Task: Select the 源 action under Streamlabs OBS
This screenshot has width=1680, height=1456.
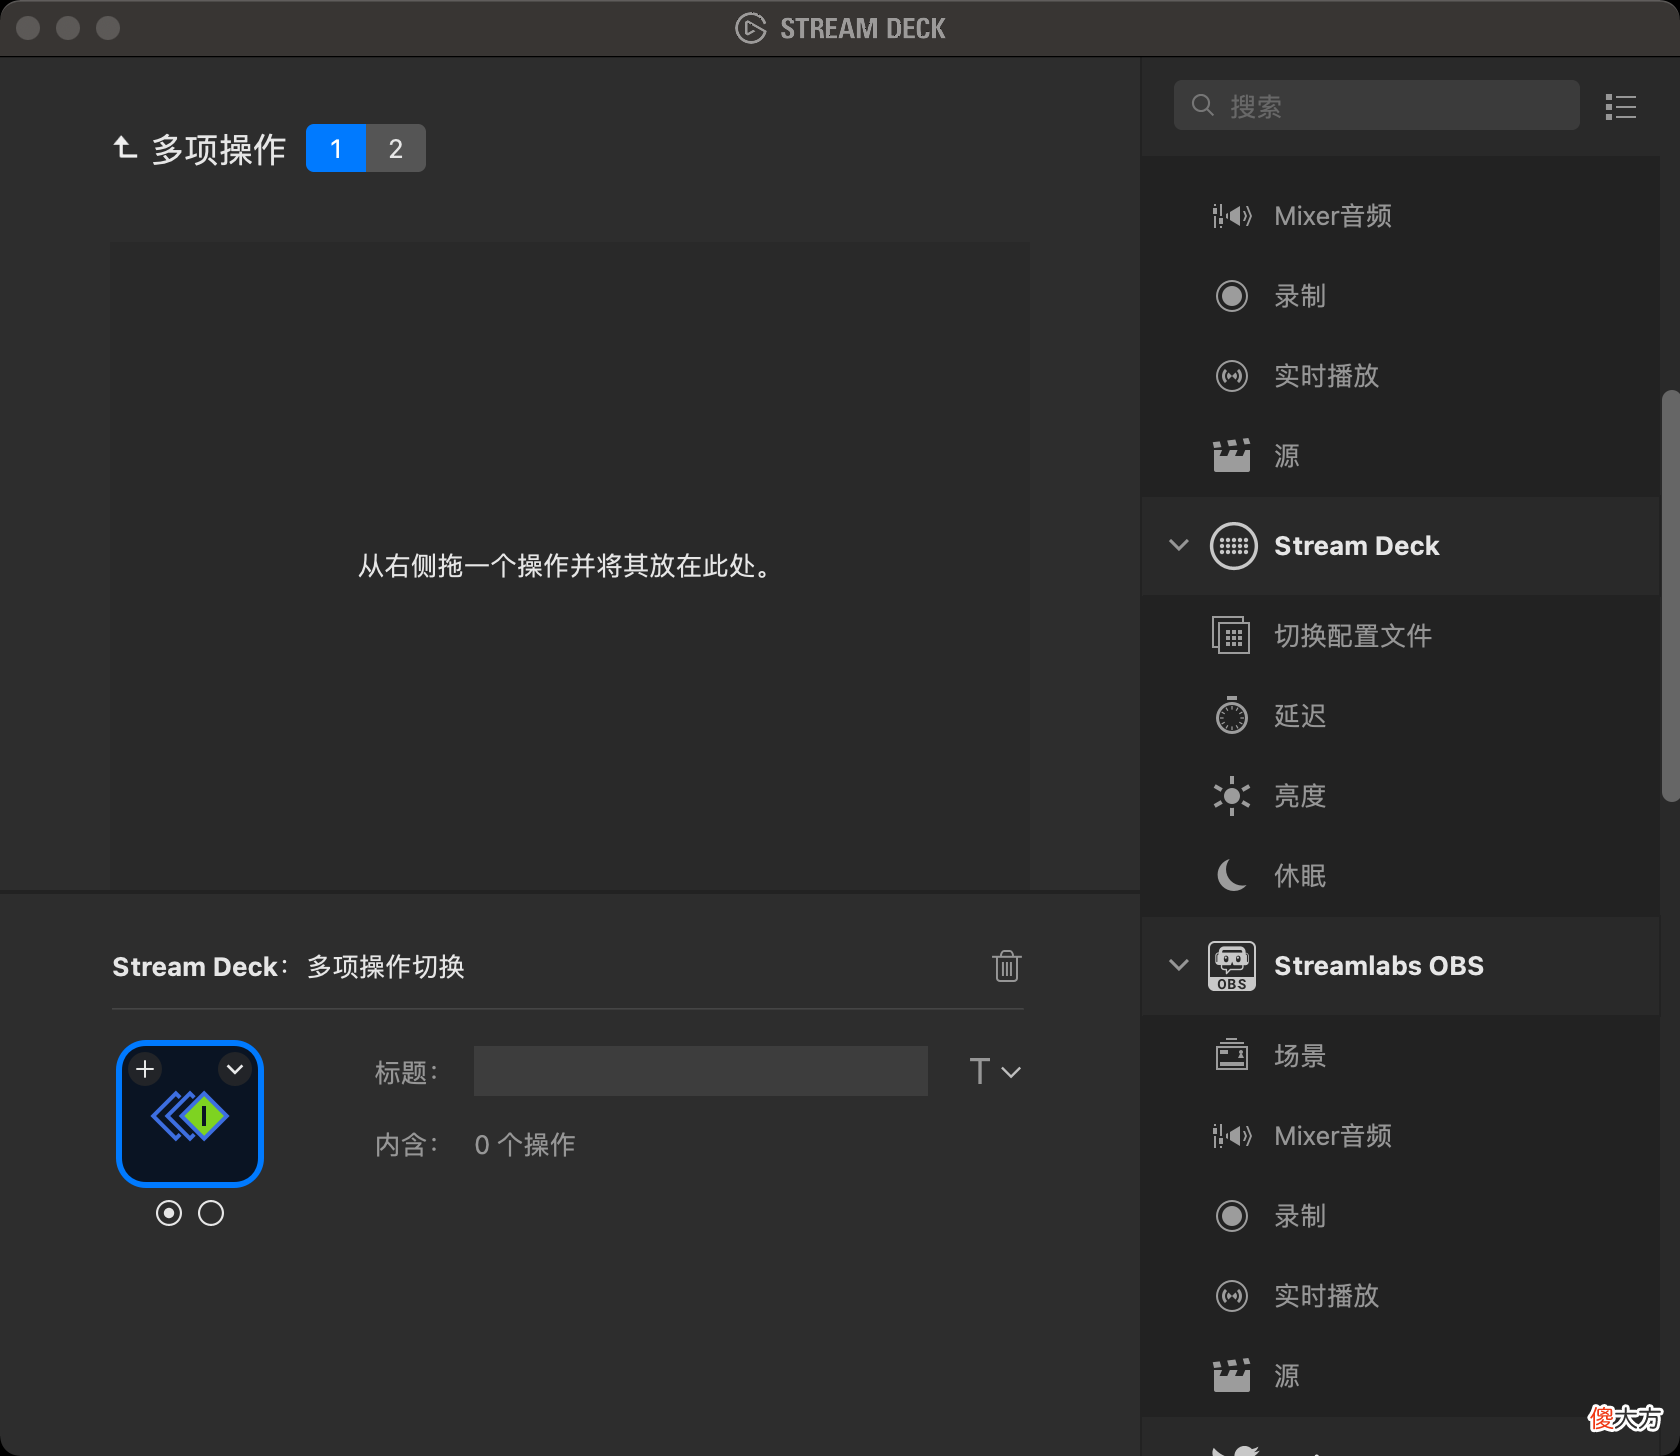Action: tap(1400, 1376)
